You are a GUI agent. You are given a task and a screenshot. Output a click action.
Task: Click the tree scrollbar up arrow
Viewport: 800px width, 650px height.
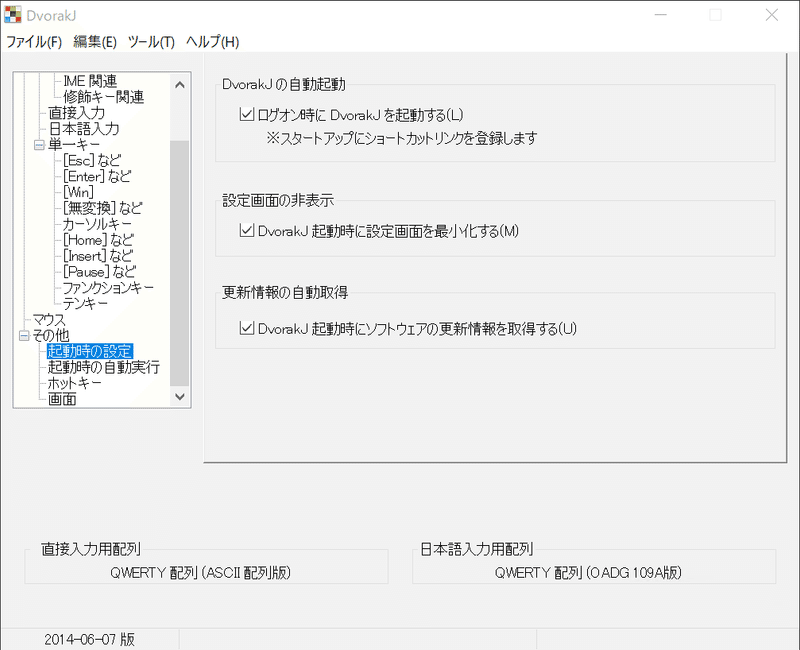pyautogui.click(x=180, y=85)
